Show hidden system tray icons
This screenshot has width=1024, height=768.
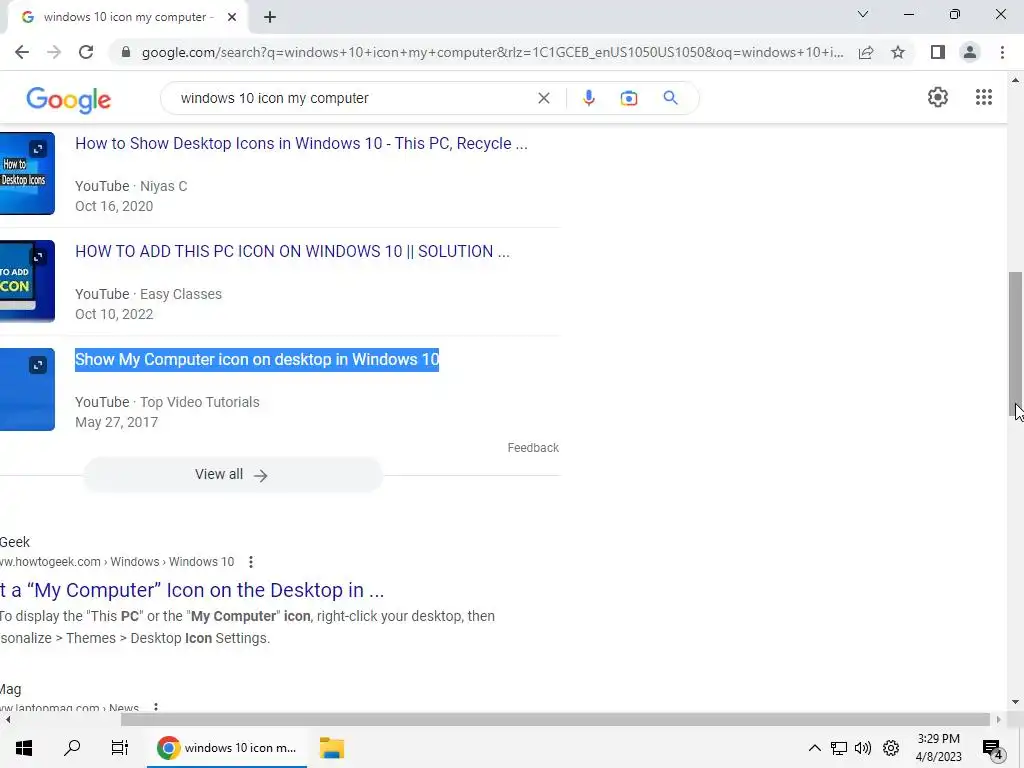[x=814, y=748]
